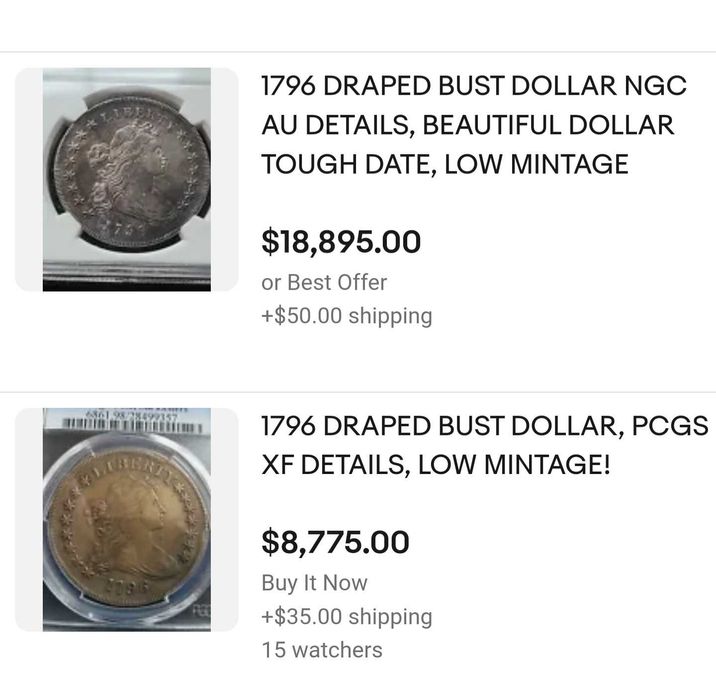Screen dimensions: 716x700
Task: Click the +$35.00 shipping text
Action: tap(346, 617)
